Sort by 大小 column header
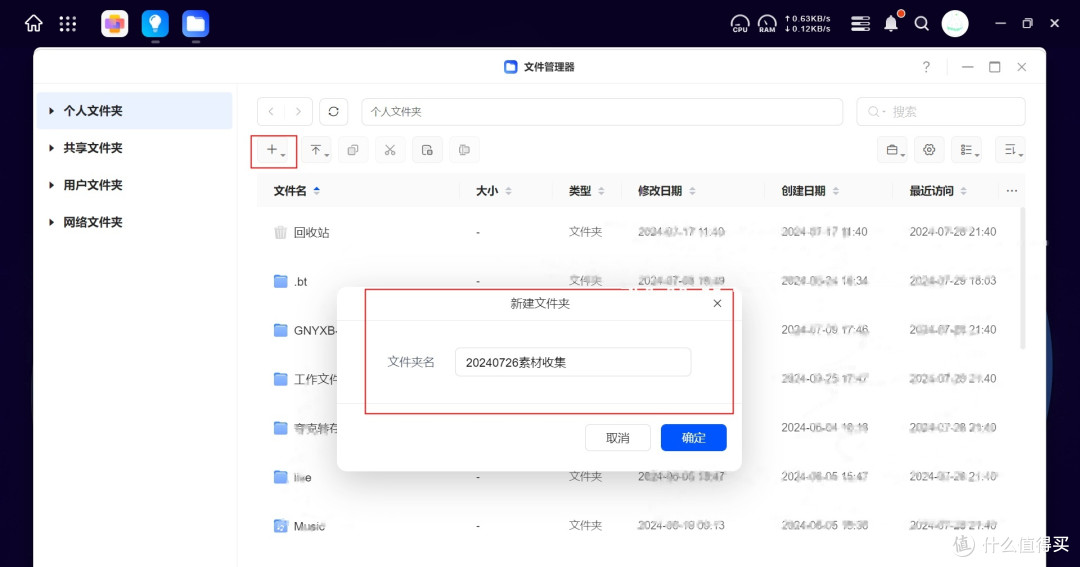1080x567 pixels. (x=494, y=191)
